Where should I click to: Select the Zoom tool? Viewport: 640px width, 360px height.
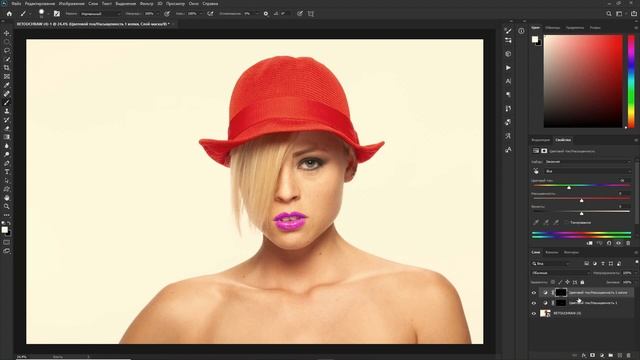pos(7,207)
